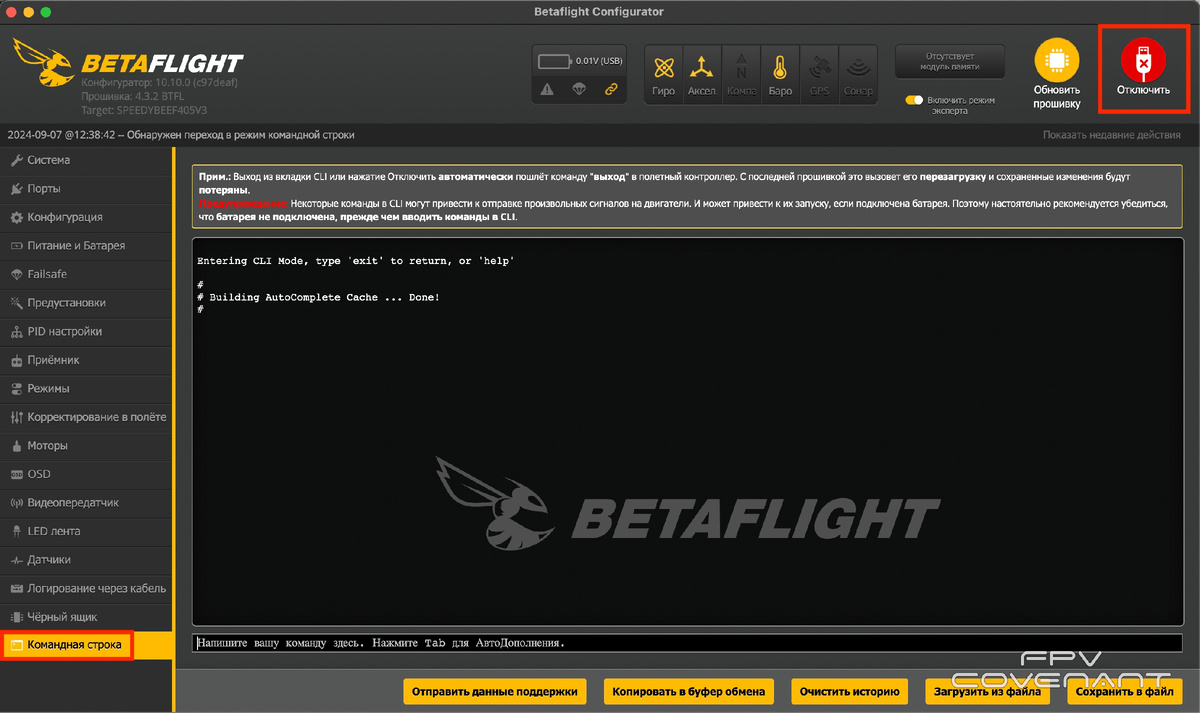Screen dimensions: 1200x713
Task: Open the Корректирование в полёте tab
Action: [87, 417]
